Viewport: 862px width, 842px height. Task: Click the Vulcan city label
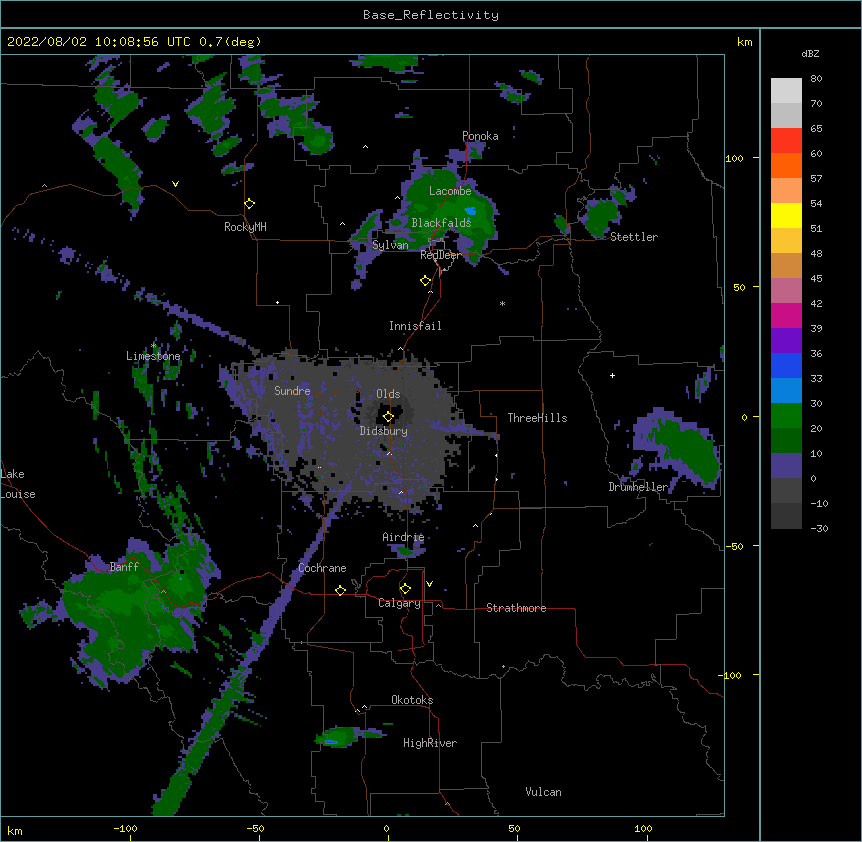[543, 792]
